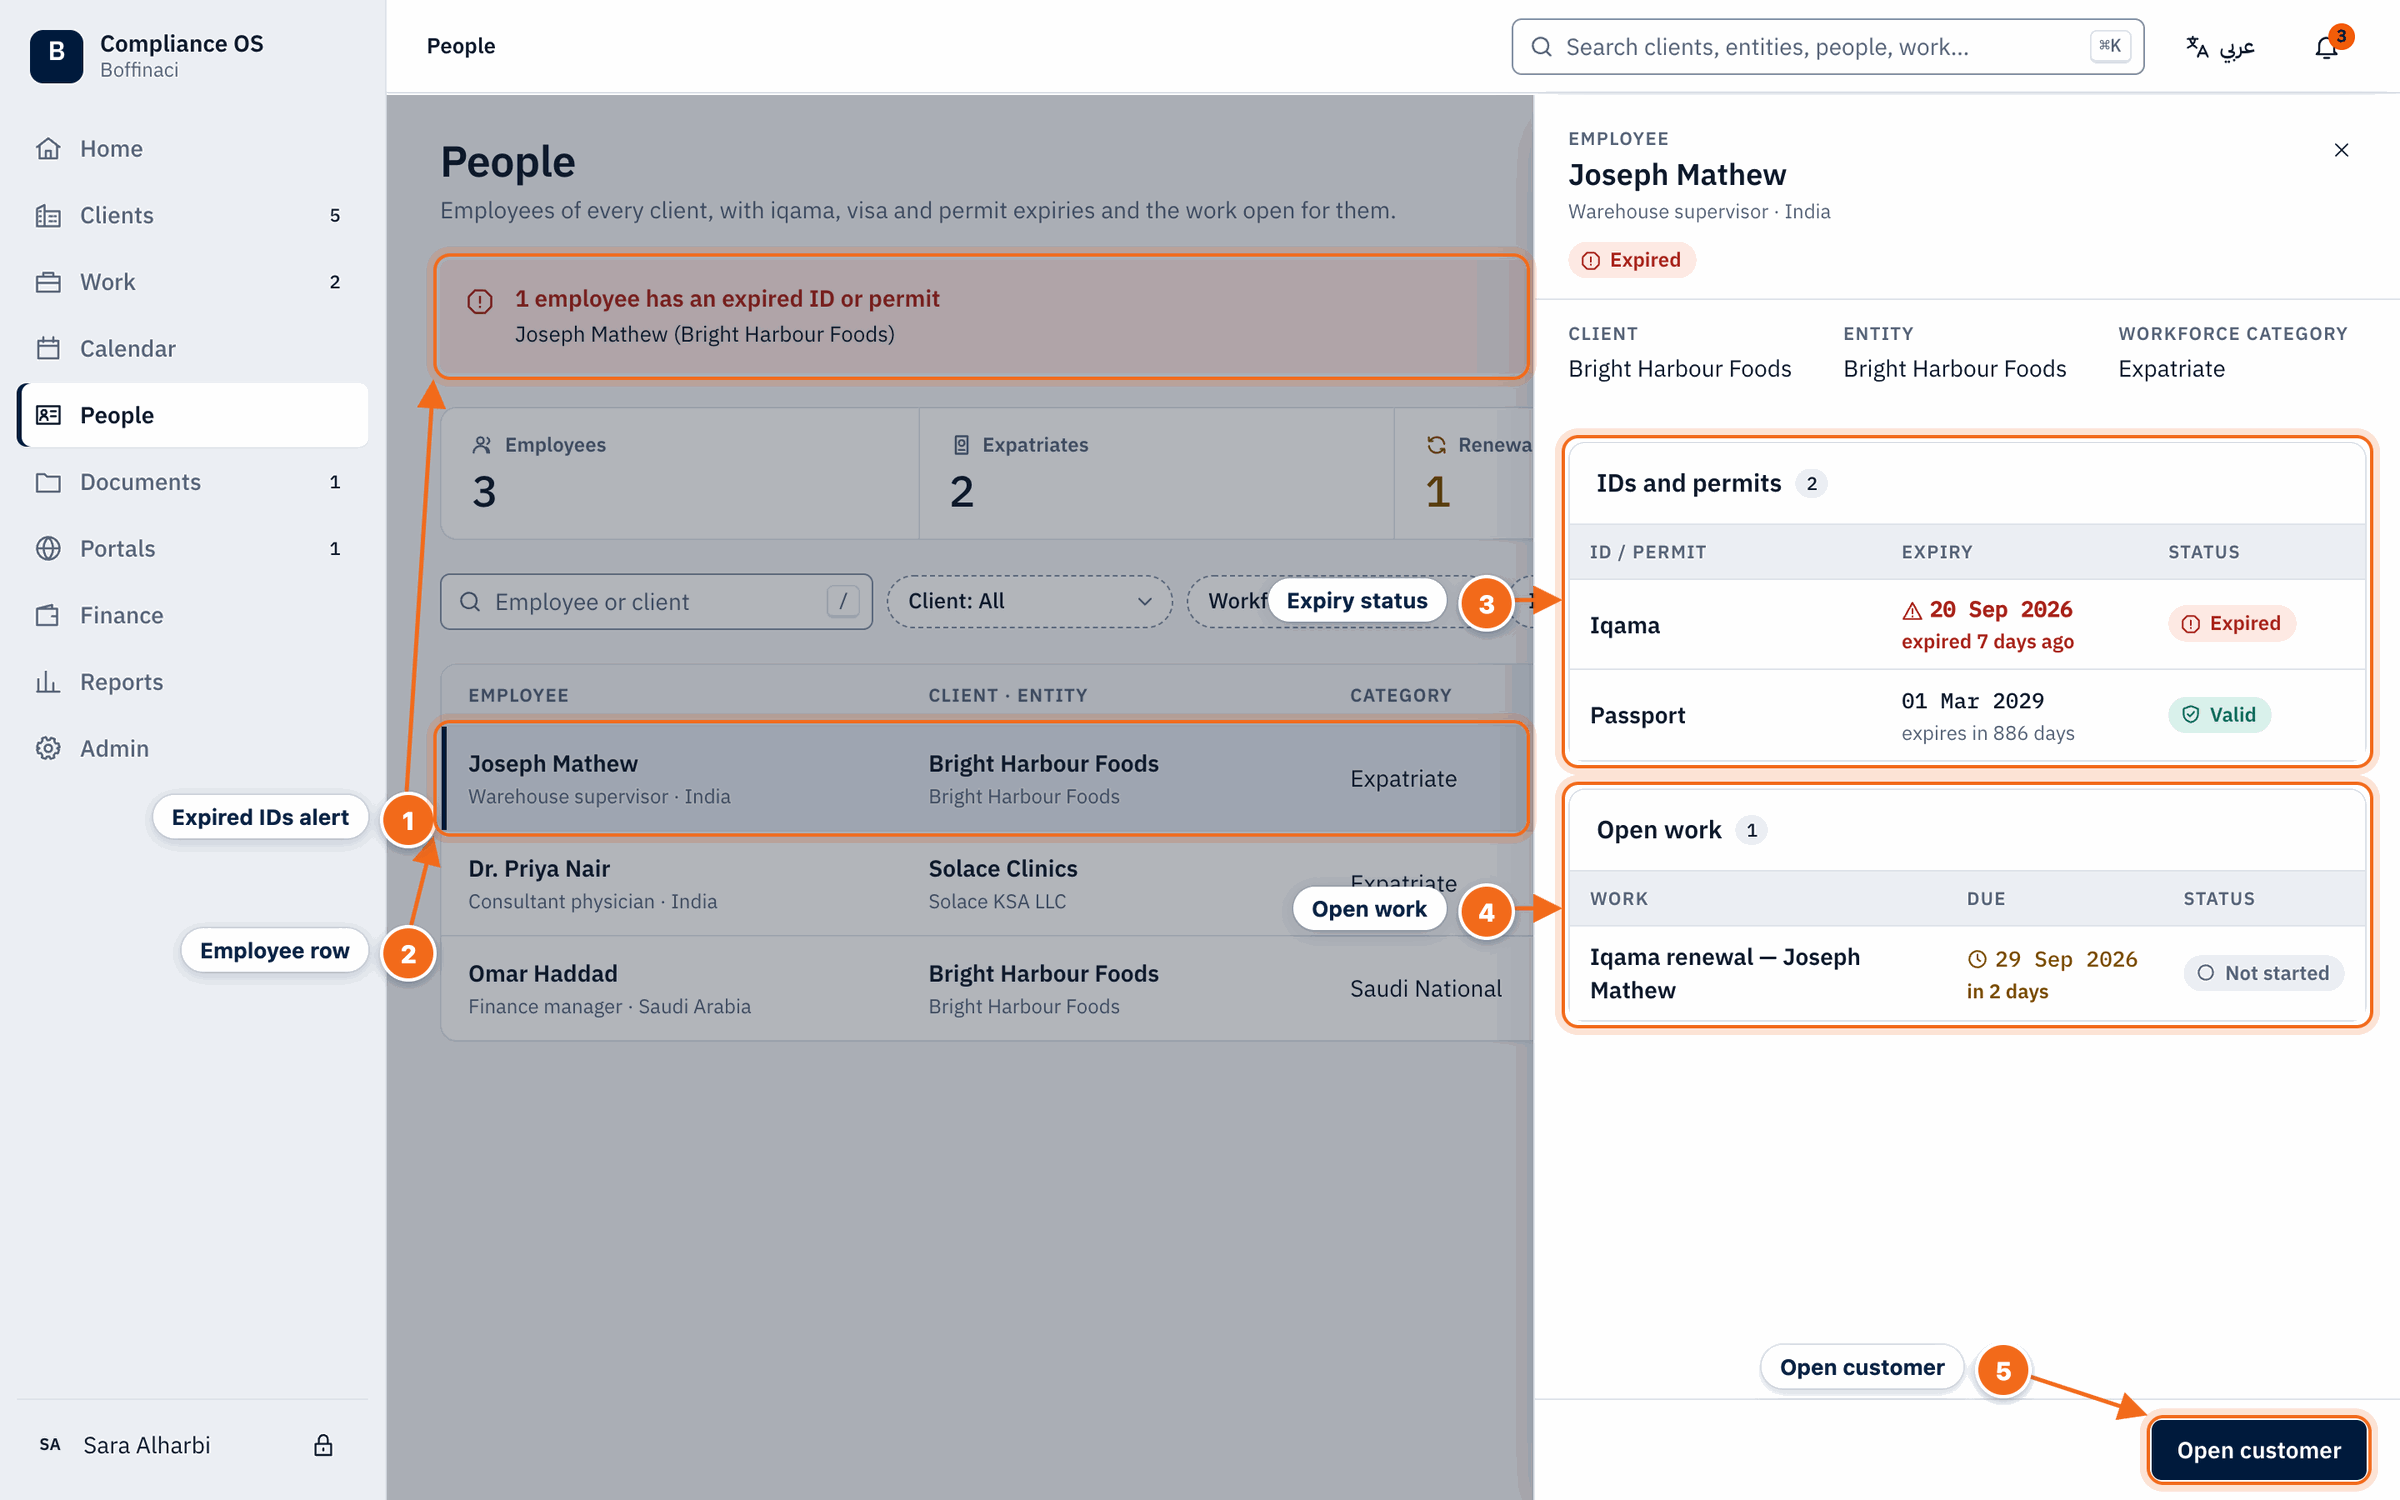Click the People card icon in sidebar
This screenshot has width=2400, height=1500.
click(x=48, y=415)
